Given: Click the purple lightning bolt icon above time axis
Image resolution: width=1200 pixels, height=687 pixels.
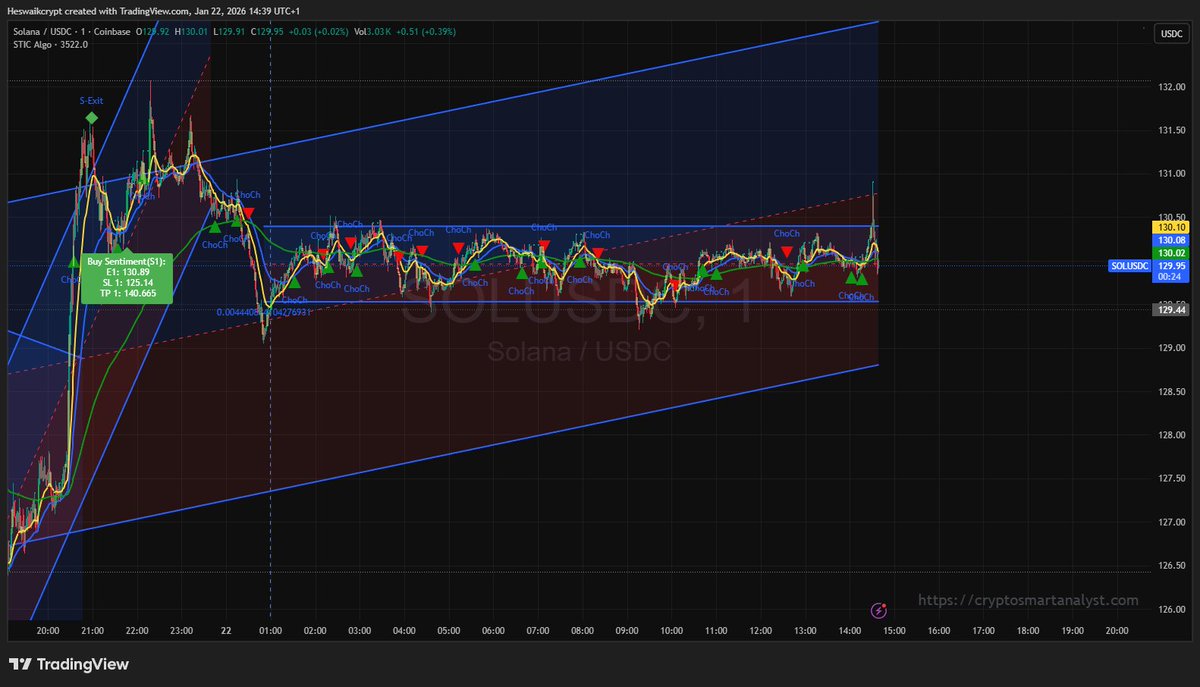Looking at the screenshot, I should pyautogui.click(x=878, y=609).
